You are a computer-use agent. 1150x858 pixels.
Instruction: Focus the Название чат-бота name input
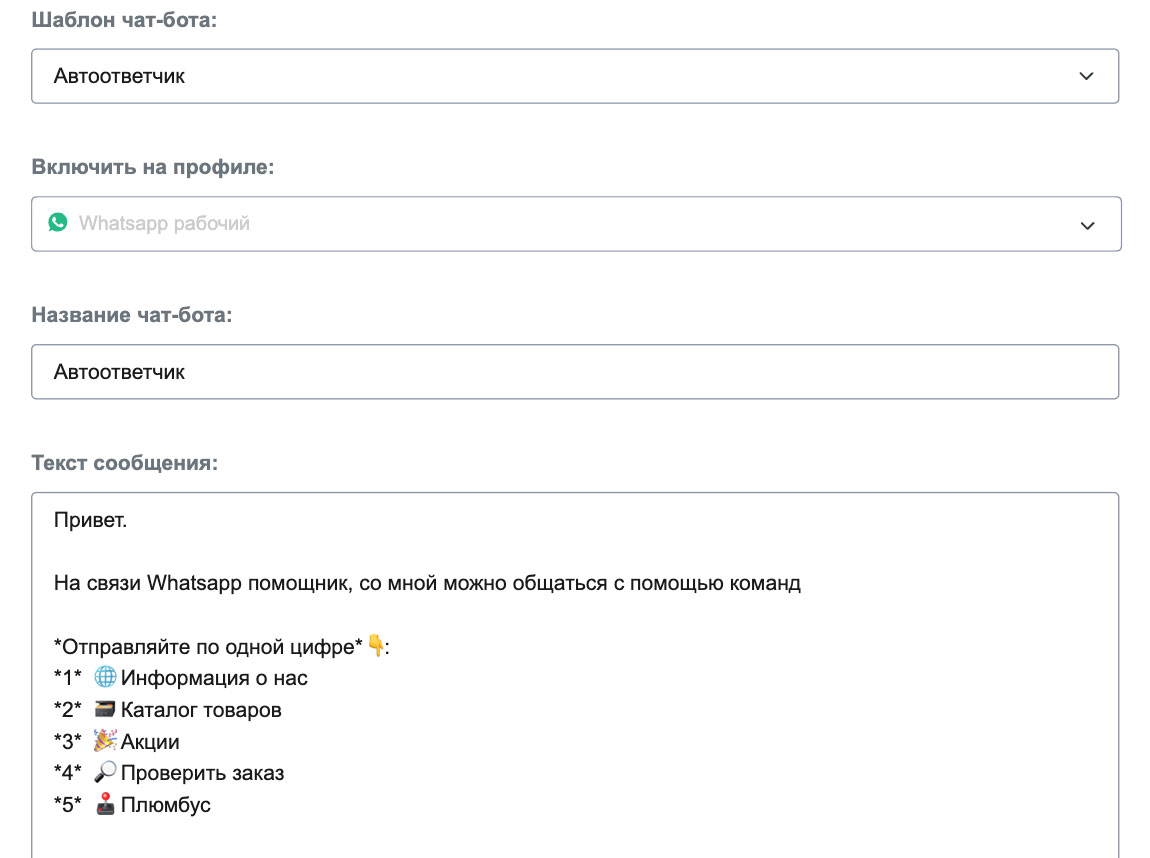(x=574, y=372)
